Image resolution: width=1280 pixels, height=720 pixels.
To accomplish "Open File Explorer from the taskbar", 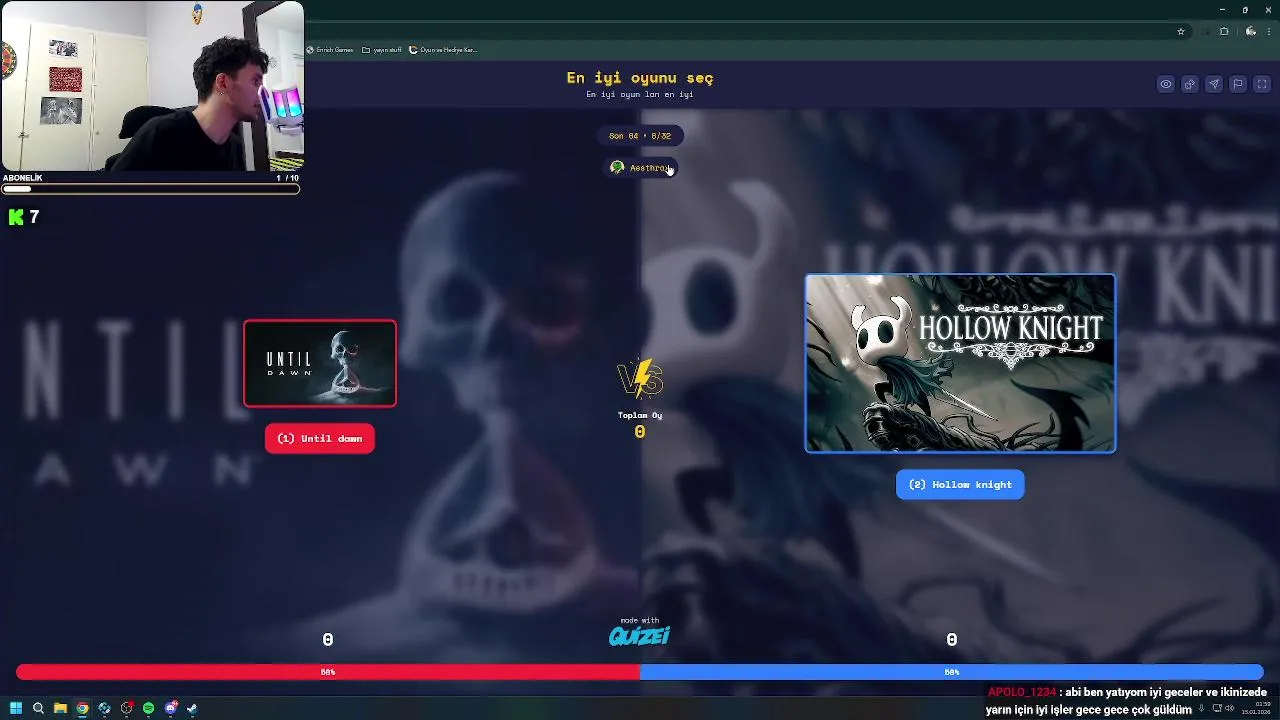I will pos(60,708).
